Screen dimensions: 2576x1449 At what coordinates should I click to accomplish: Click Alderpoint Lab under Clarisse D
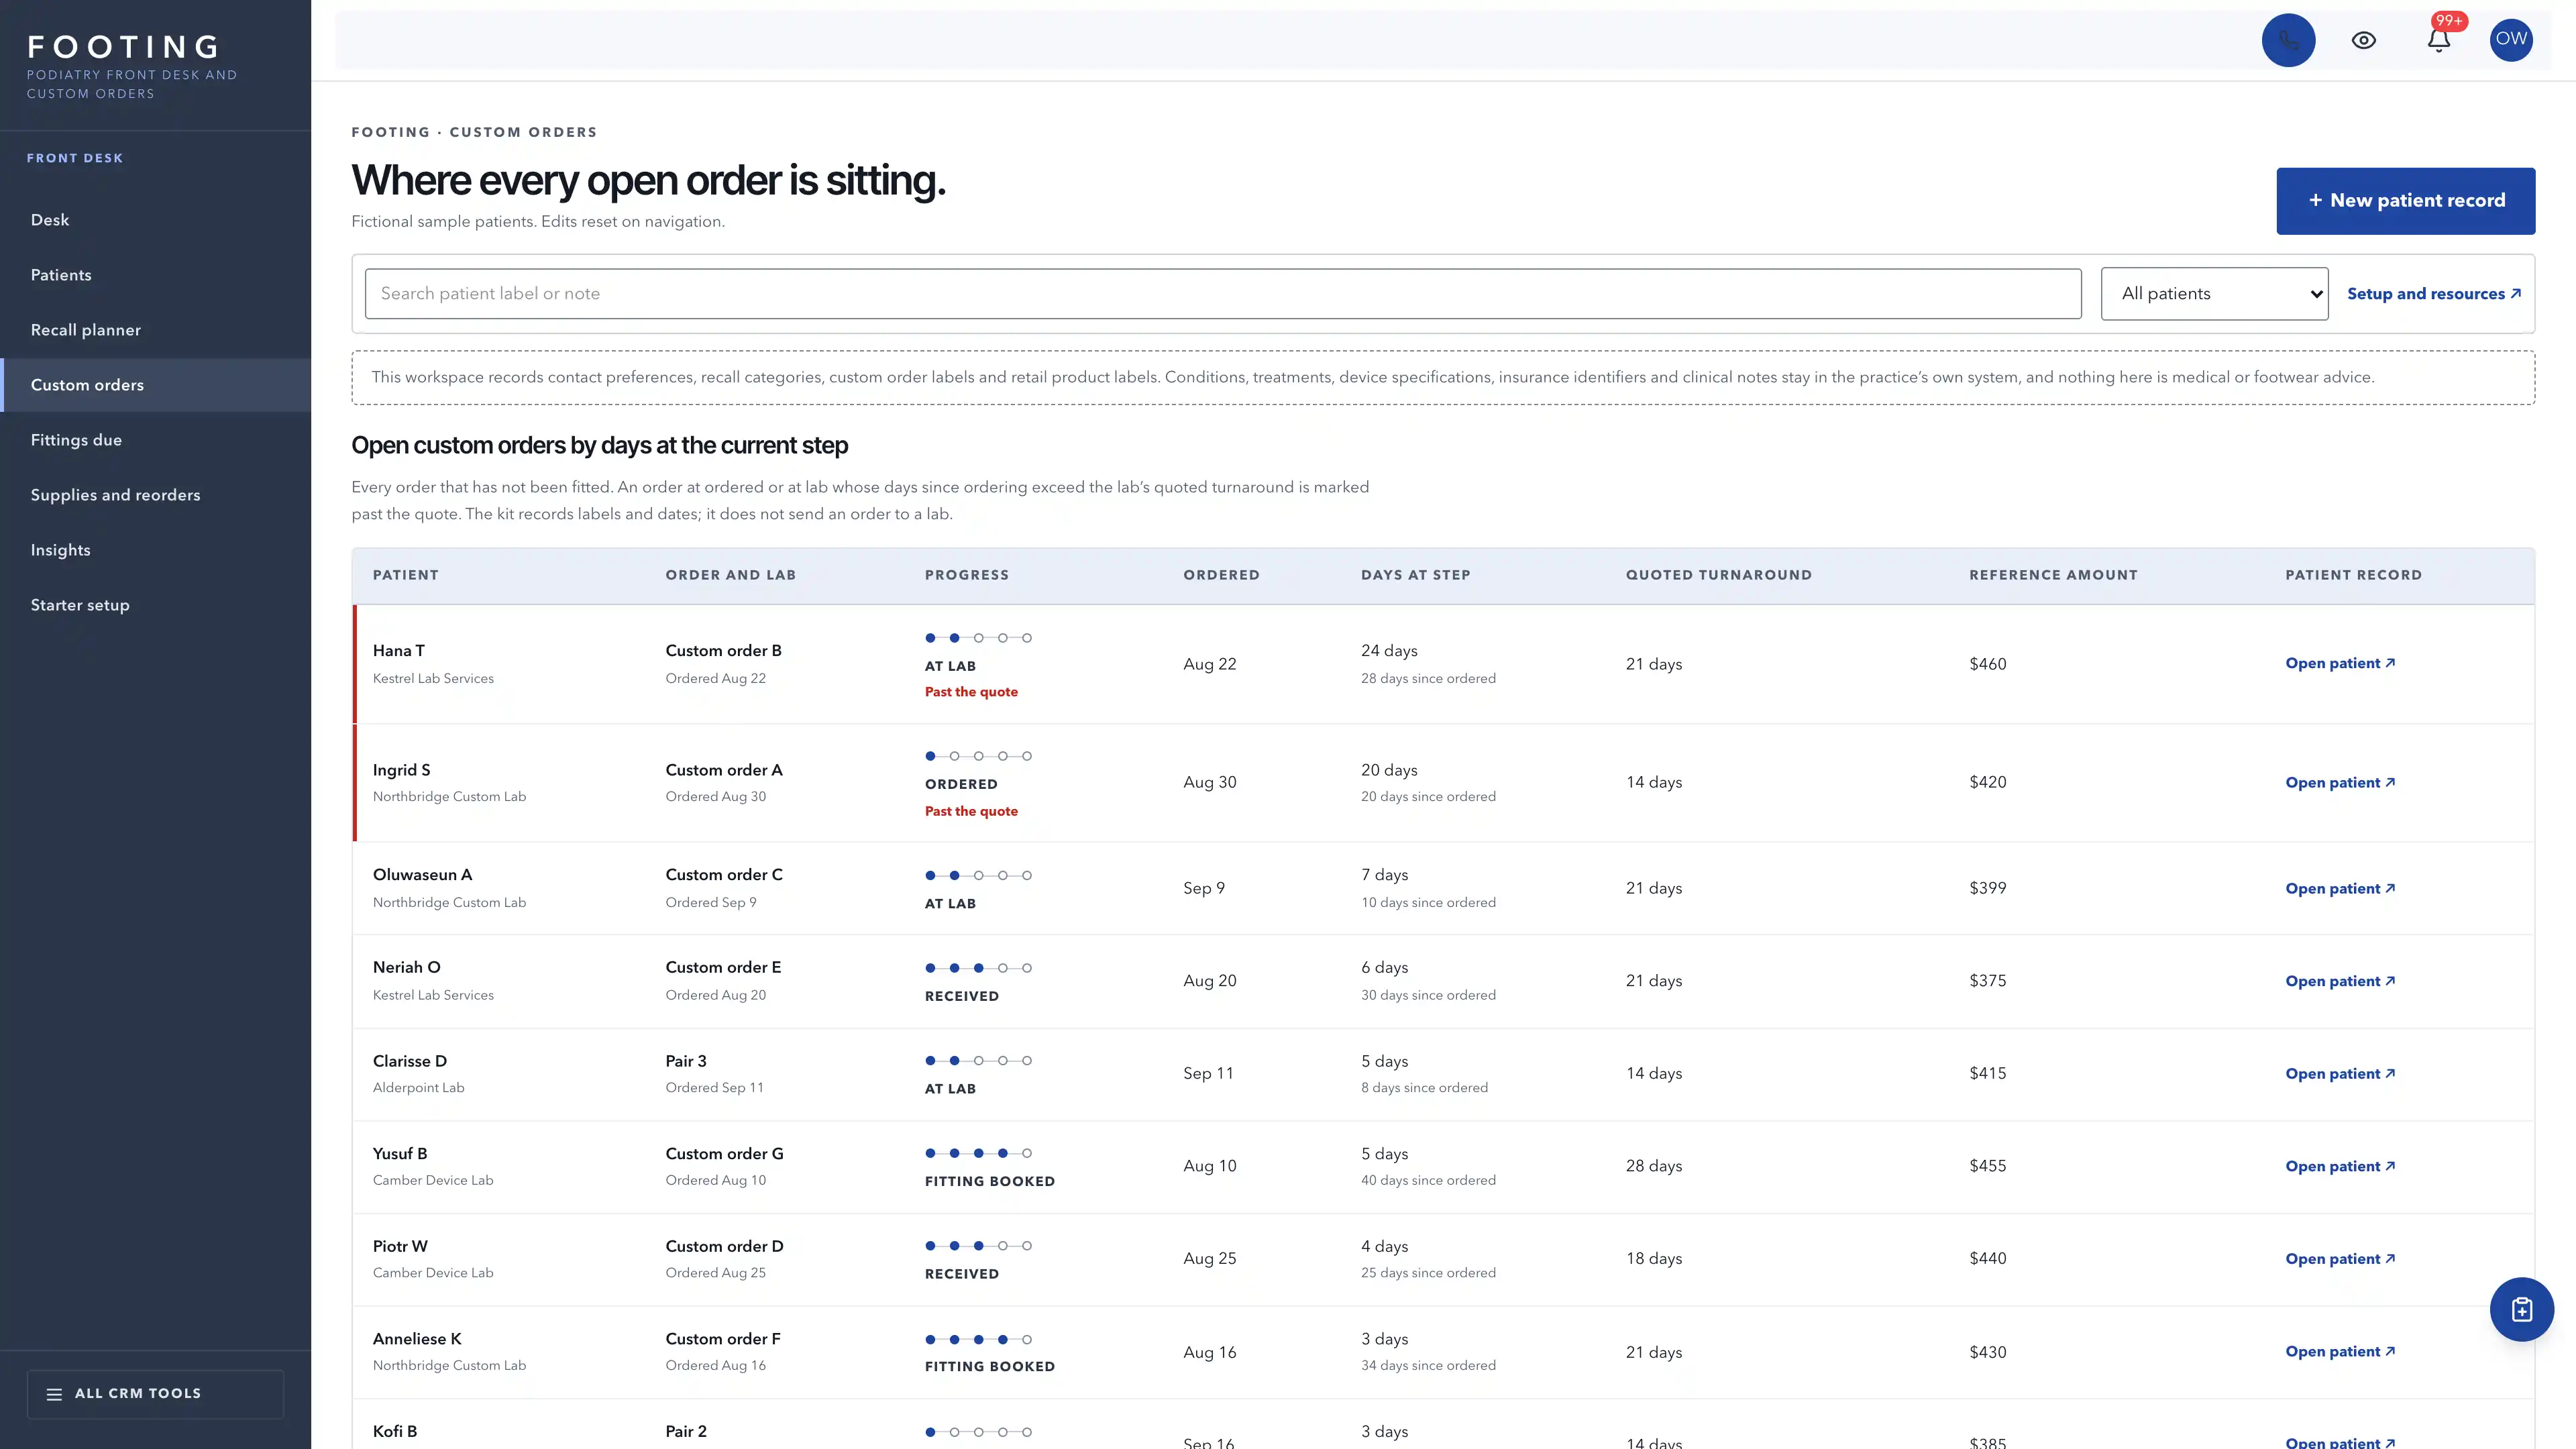pos(418,1087)
